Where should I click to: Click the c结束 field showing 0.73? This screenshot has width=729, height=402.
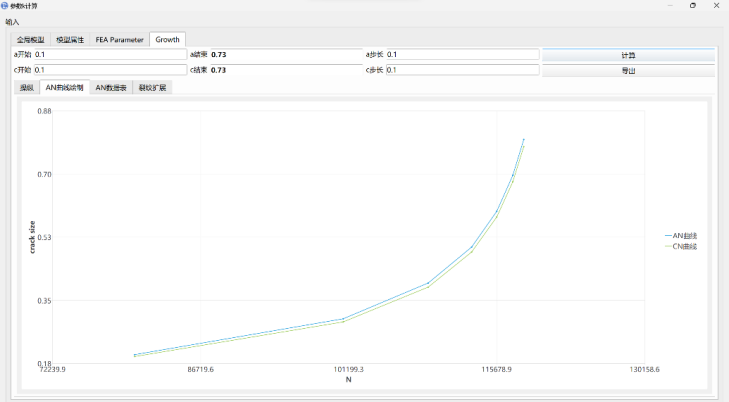pyautogui.click(x=286, y=70)
